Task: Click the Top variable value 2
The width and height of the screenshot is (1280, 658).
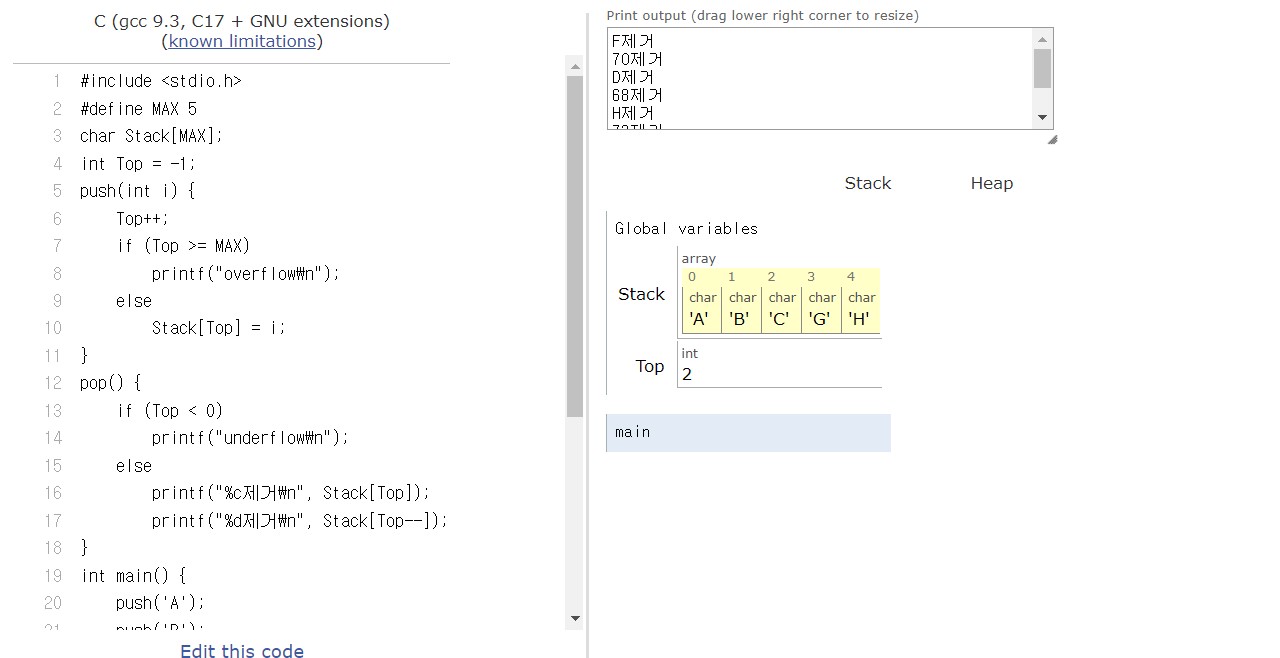Action: 687,374
